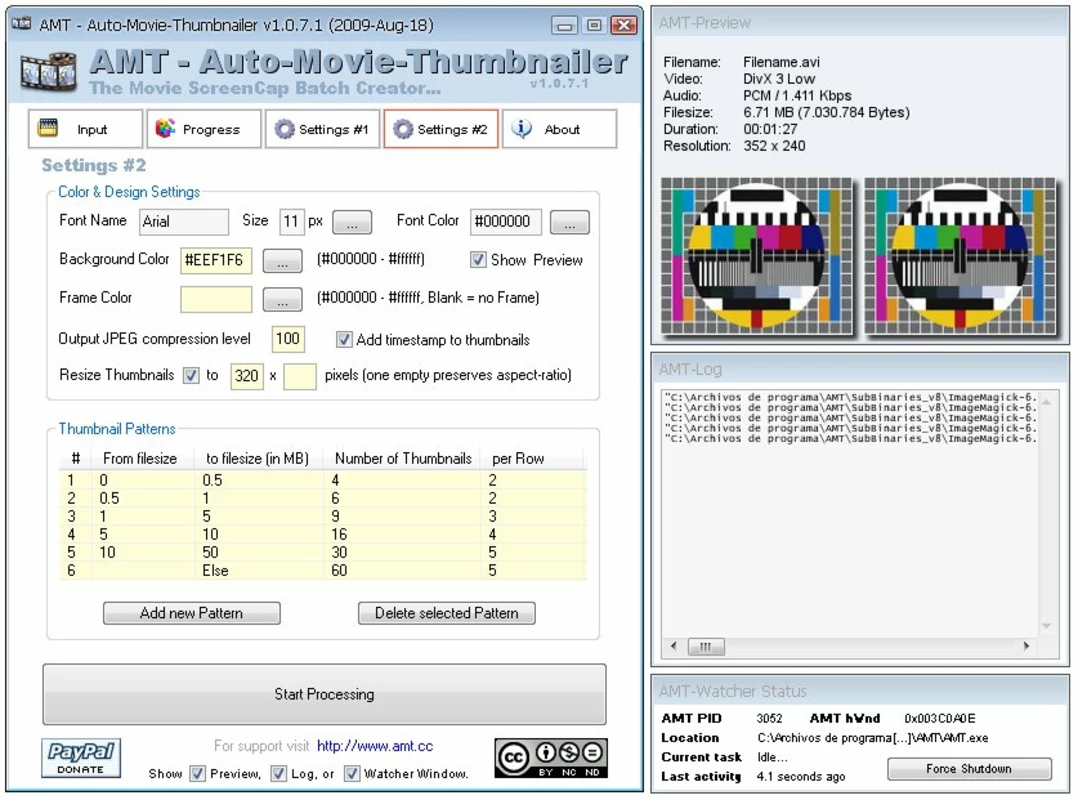Viewport: 1078px width, 800px height.
Task: Click the Font Name field with Arial
Action: (x=184, y=222)
